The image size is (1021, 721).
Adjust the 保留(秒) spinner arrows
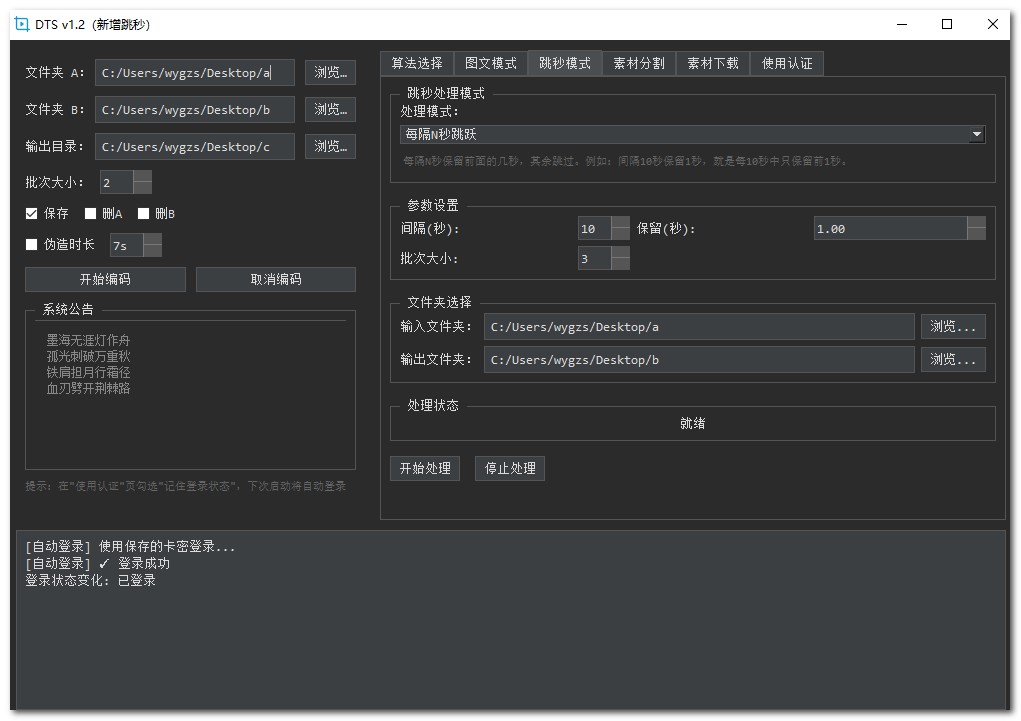975,229
